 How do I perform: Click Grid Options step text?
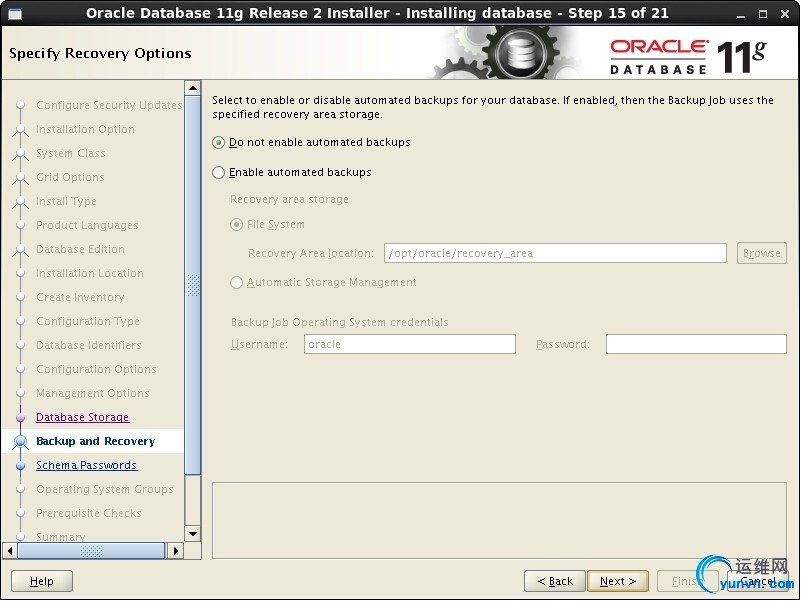click(x=70, y=177)
